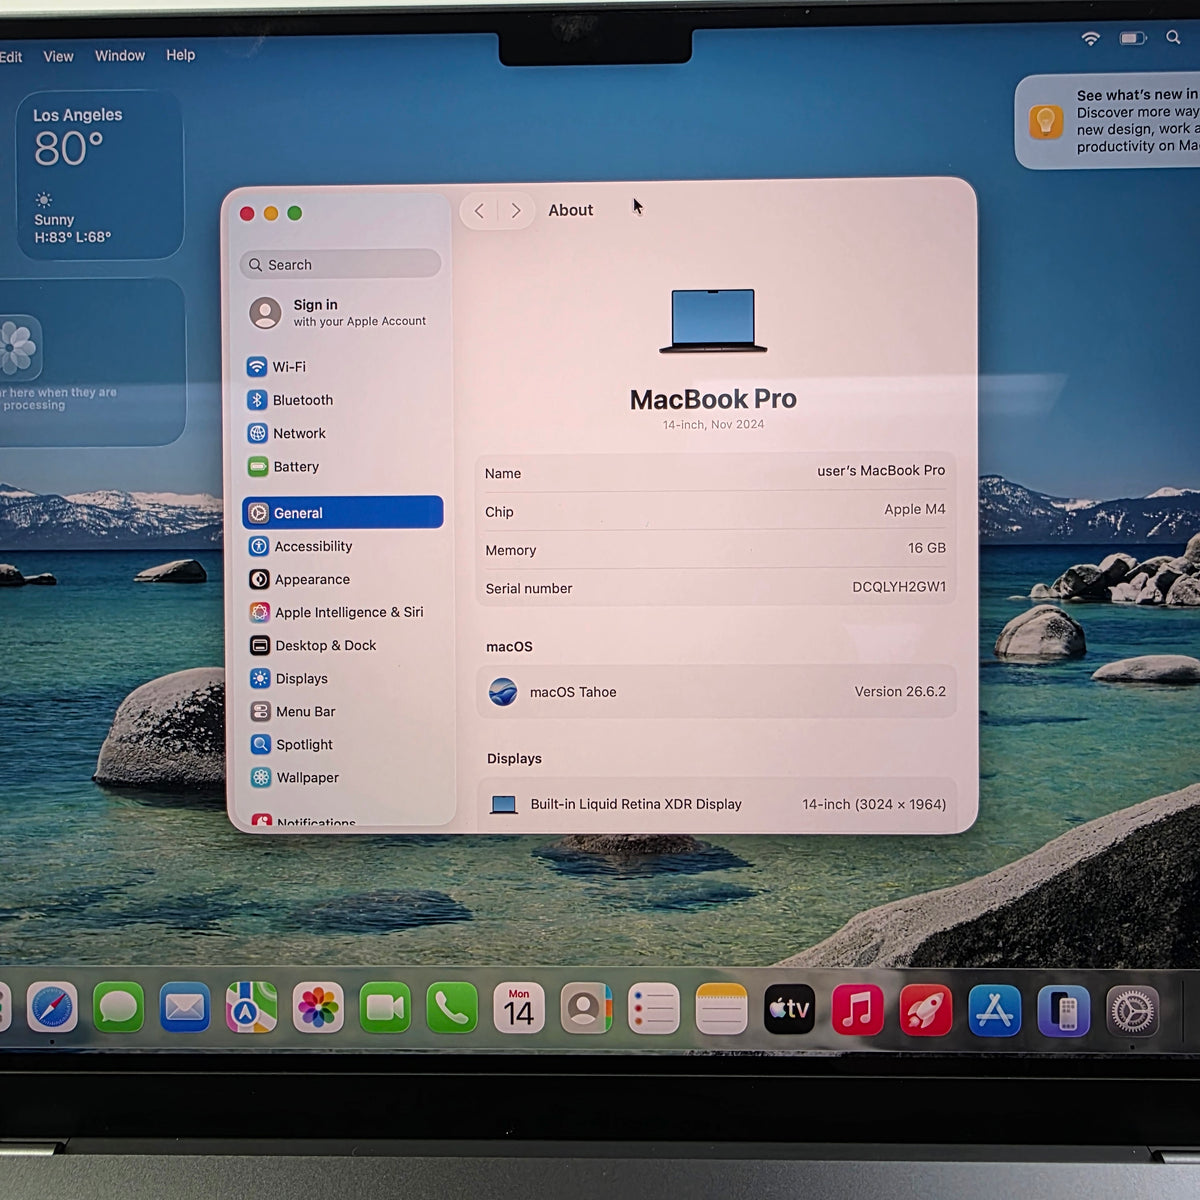Viewport: 1200px width, 1200px height.
Task: Click the settings Search field
Action: pyautogui.click(x=340, y=264)
